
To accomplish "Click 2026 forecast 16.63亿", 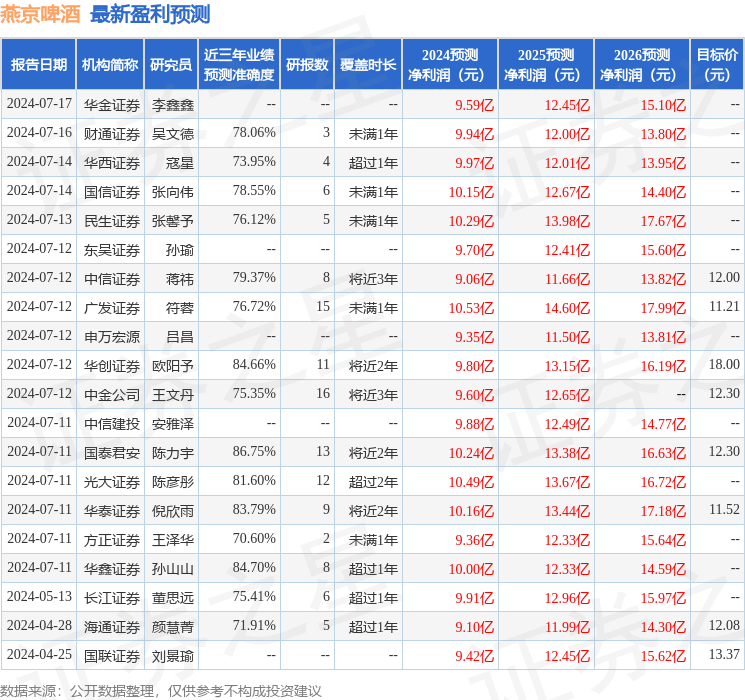I will point(663,453).
